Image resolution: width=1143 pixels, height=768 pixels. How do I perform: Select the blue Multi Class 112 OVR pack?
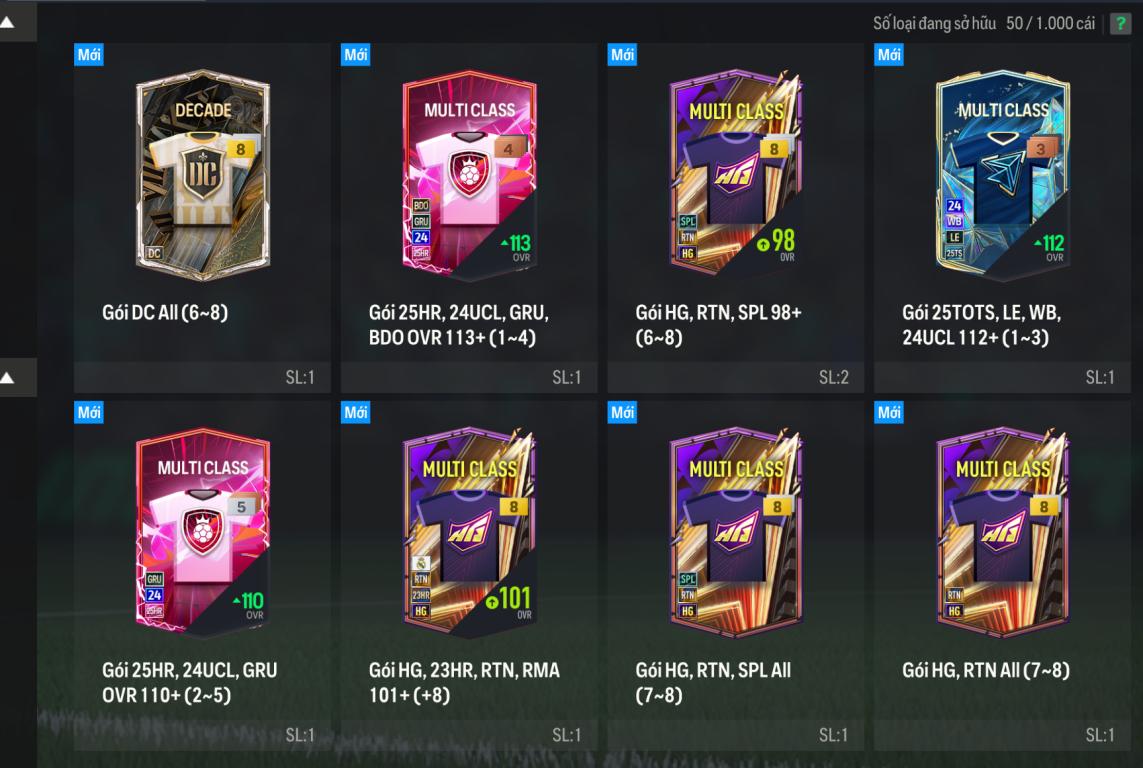[x=1003, y=176]
